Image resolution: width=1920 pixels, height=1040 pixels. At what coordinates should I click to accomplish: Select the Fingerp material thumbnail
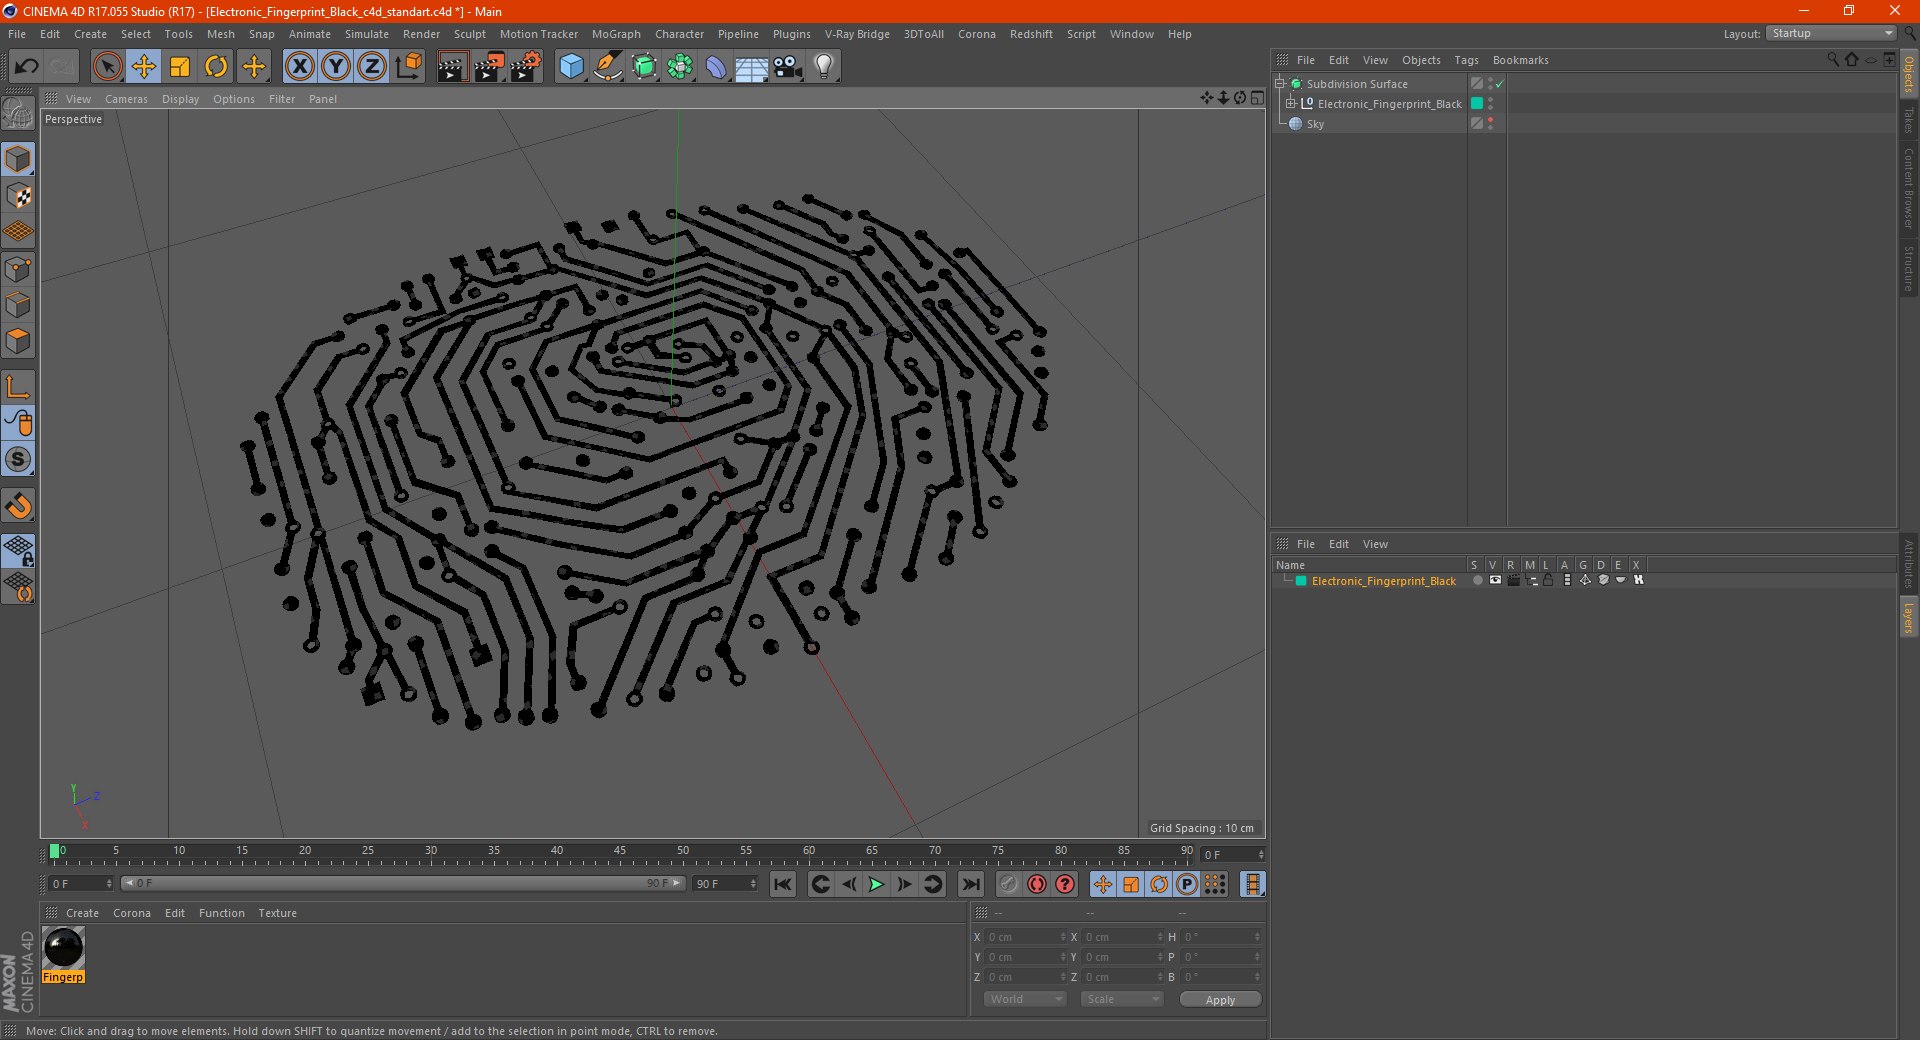coord(64,948)
